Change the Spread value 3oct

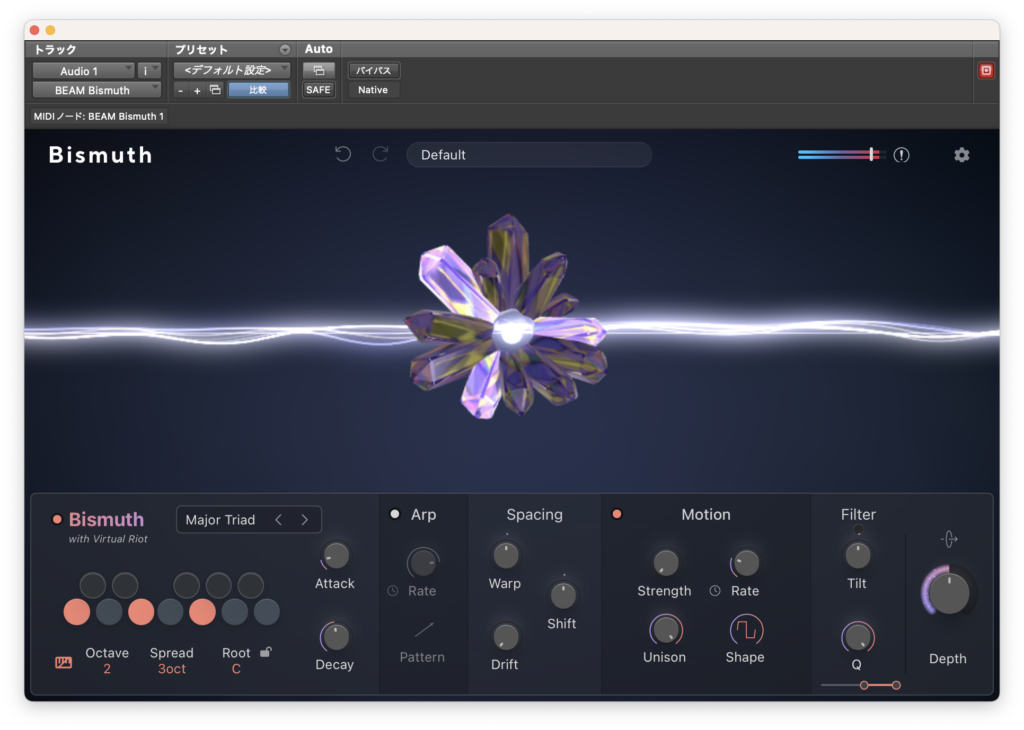click(172, 669)
